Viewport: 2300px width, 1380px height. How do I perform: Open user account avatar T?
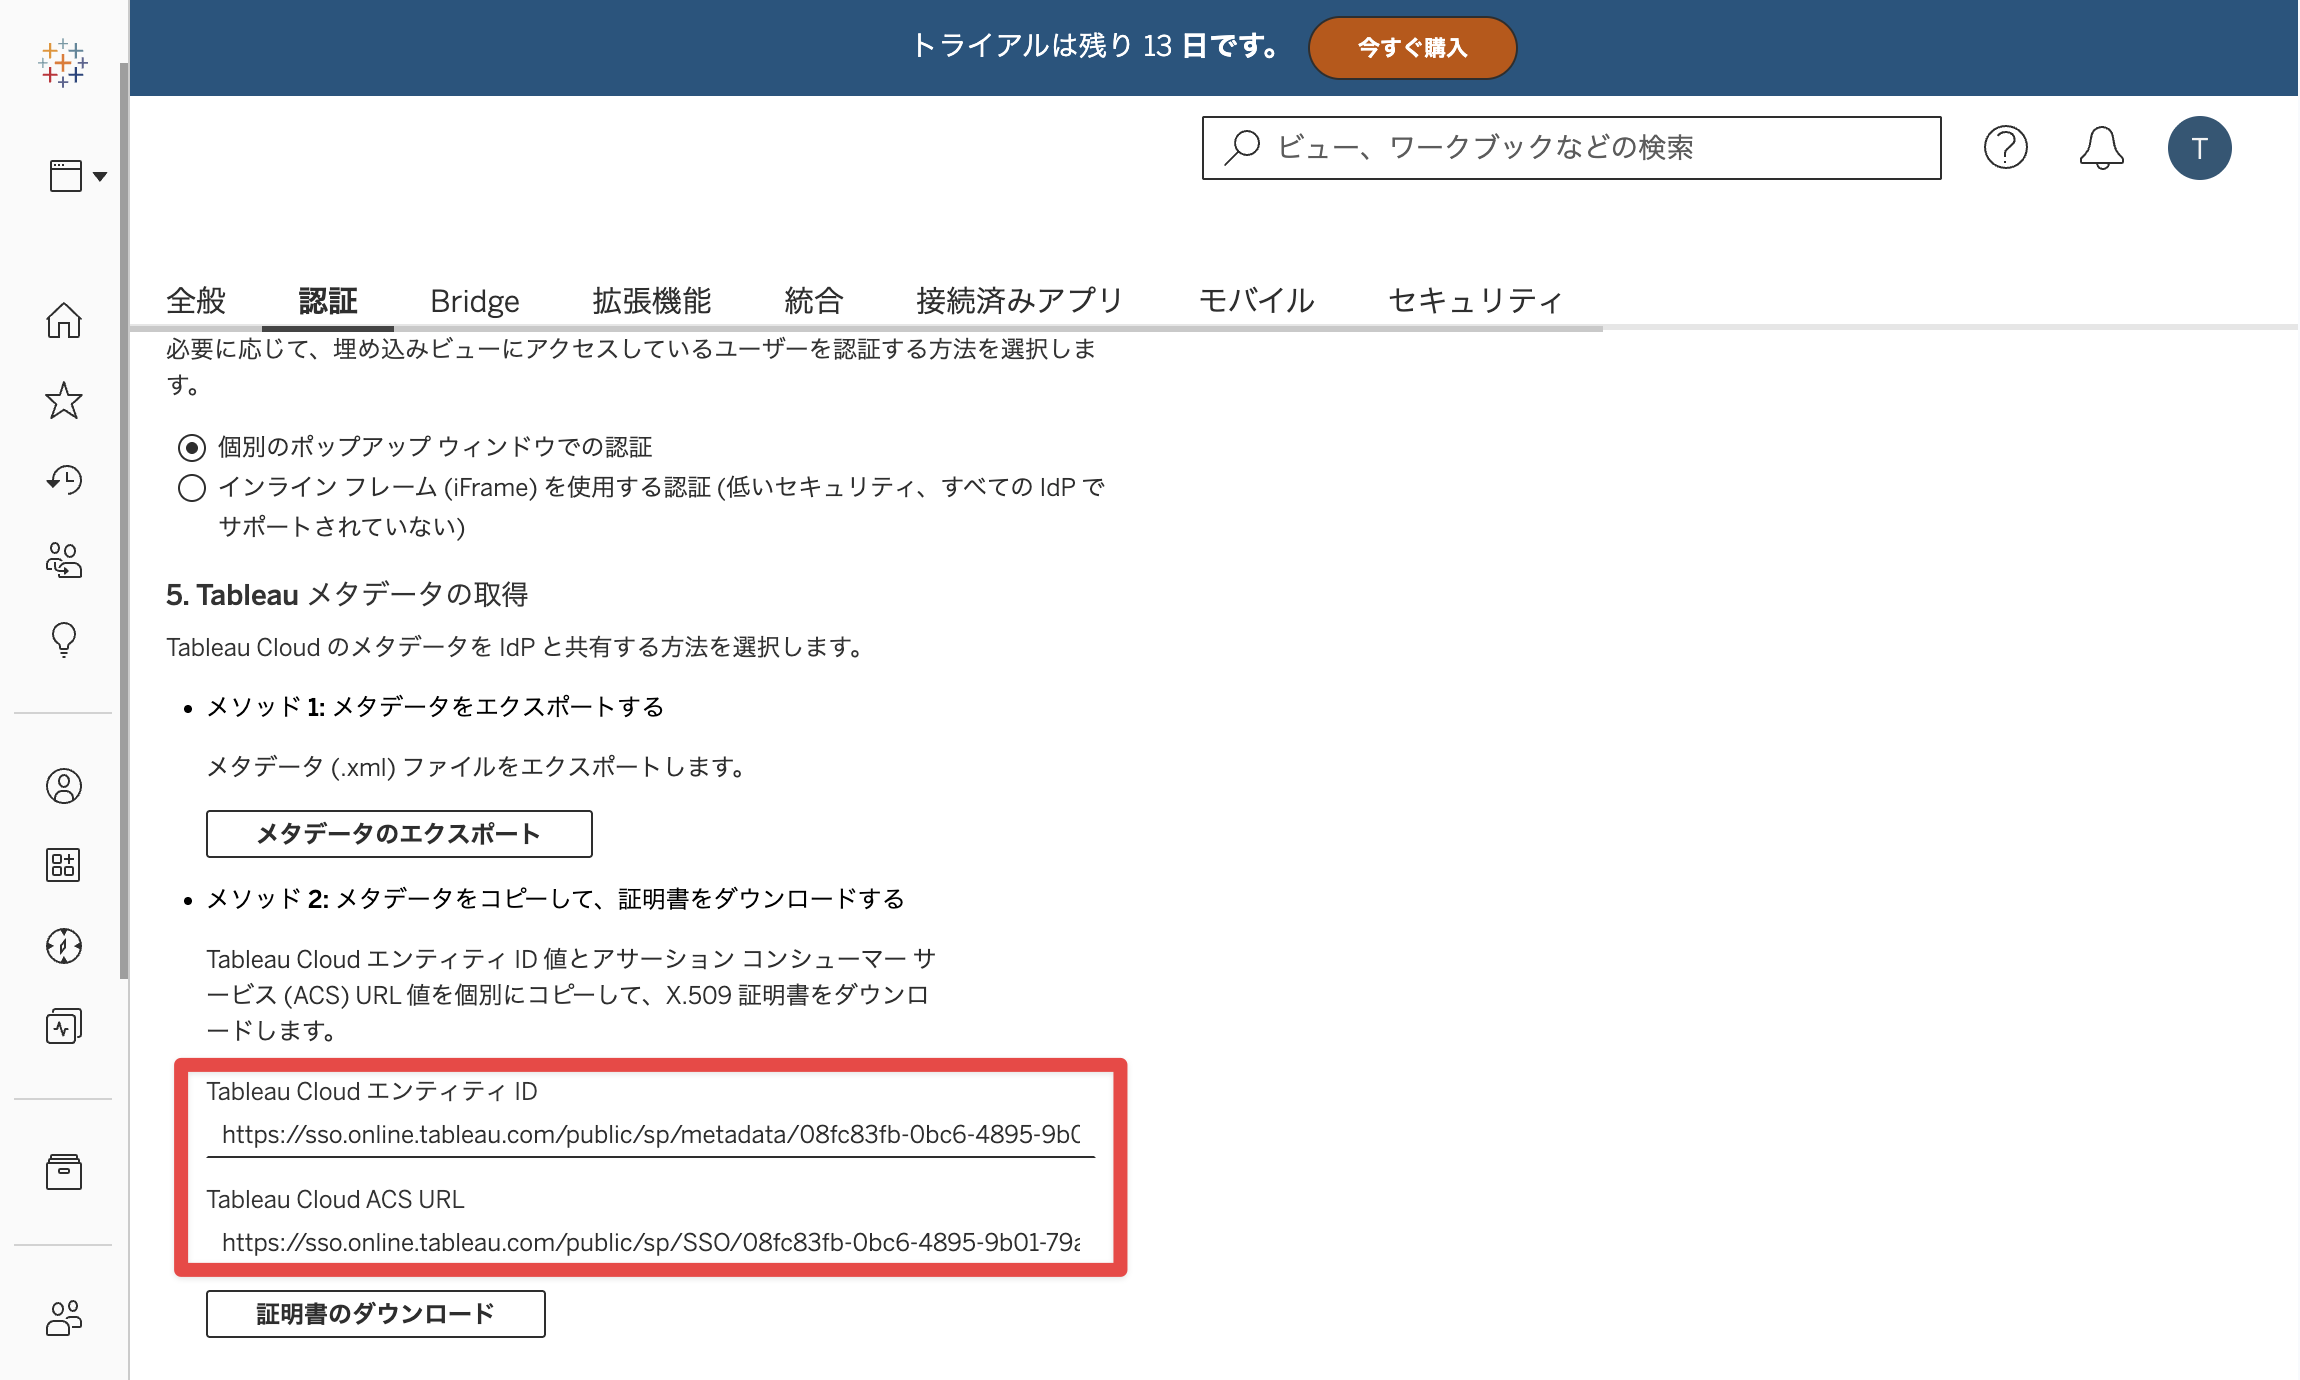point(2199,148)
